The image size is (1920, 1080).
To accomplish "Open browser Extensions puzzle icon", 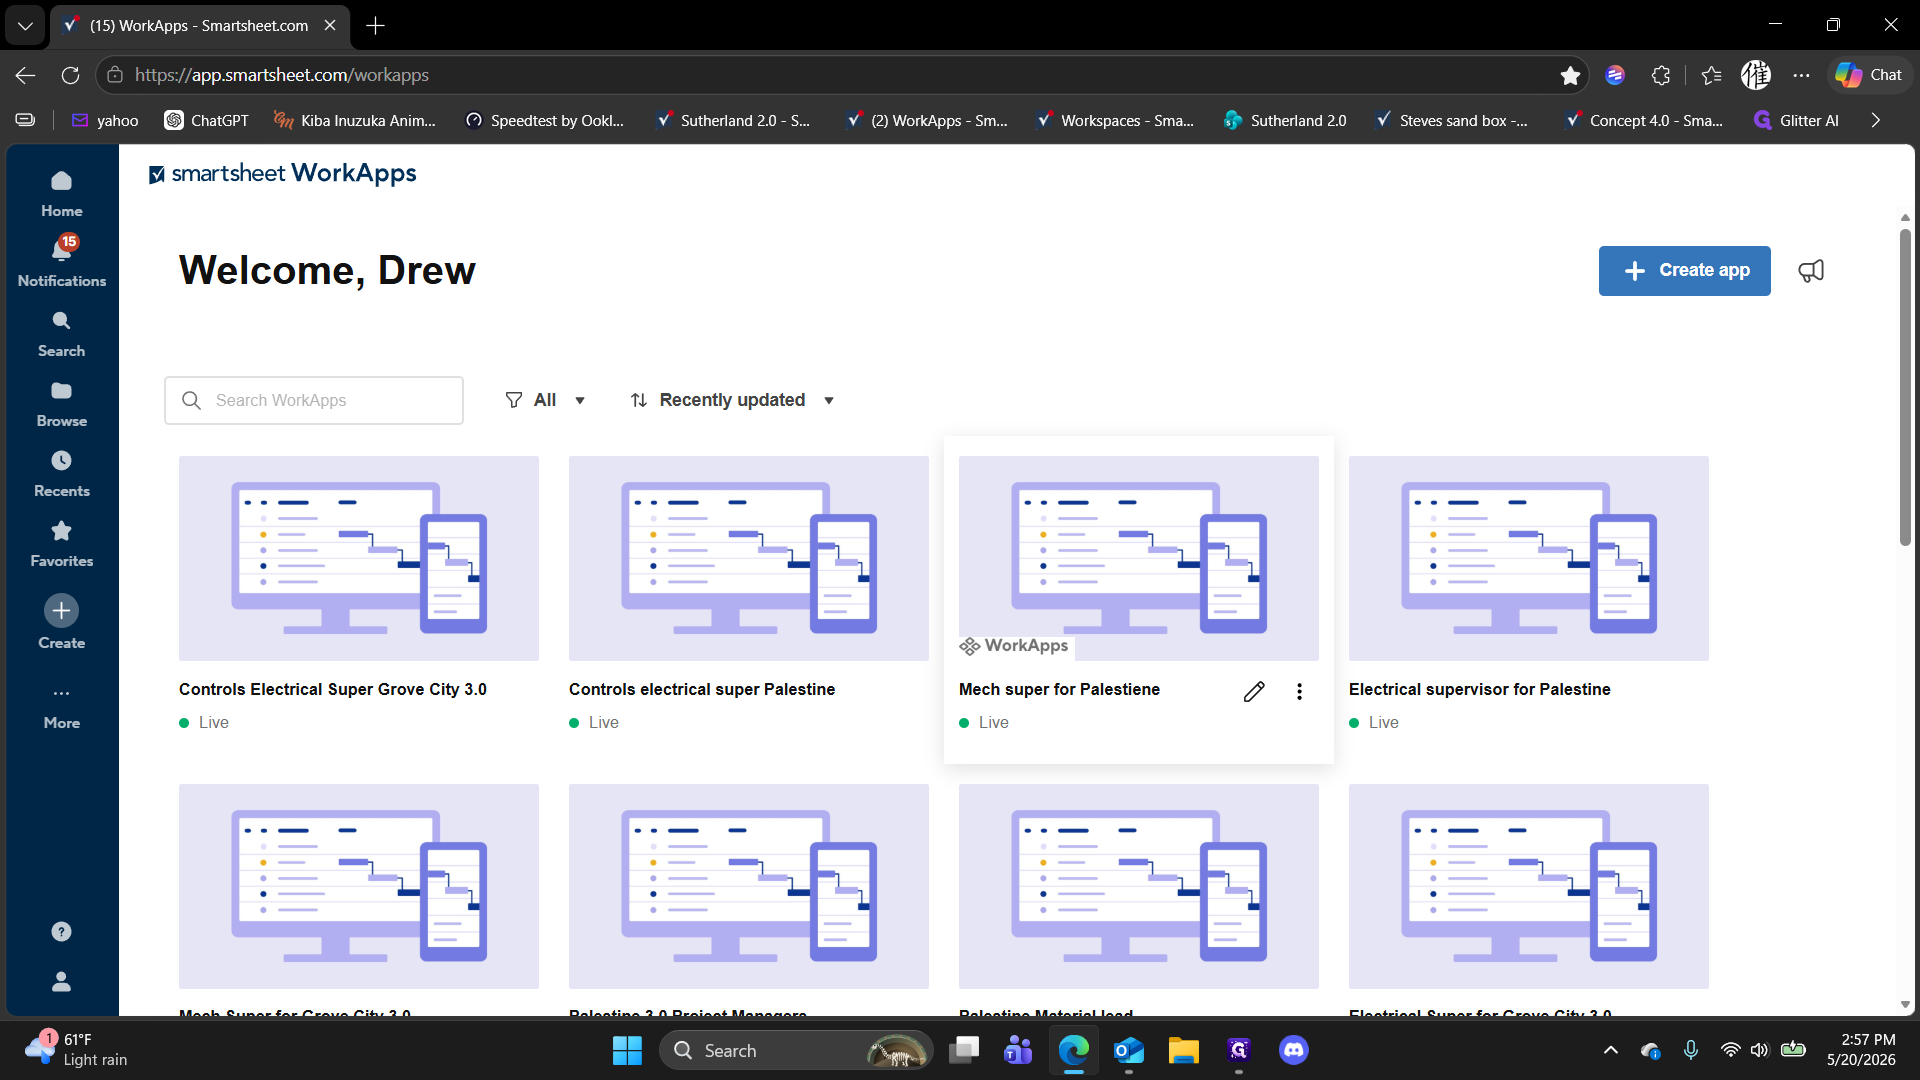I will click(x=1661, y=75).
